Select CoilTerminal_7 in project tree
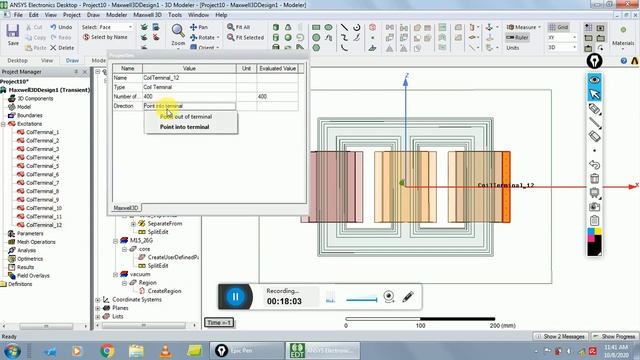Screen dimensions: 640x360 click(x=42, y=183)
